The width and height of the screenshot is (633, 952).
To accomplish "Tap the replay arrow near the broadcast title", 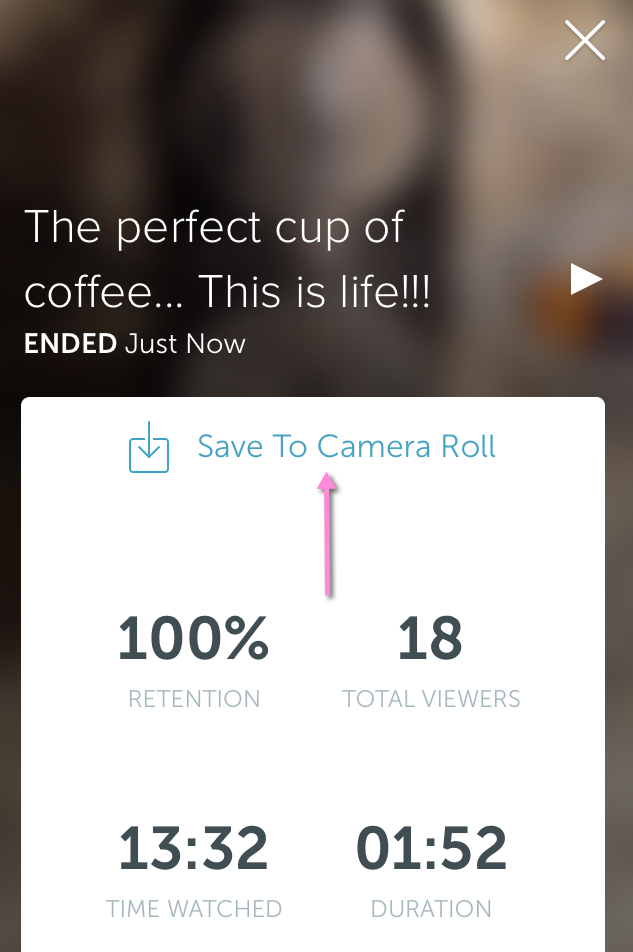I will (585, 279).
